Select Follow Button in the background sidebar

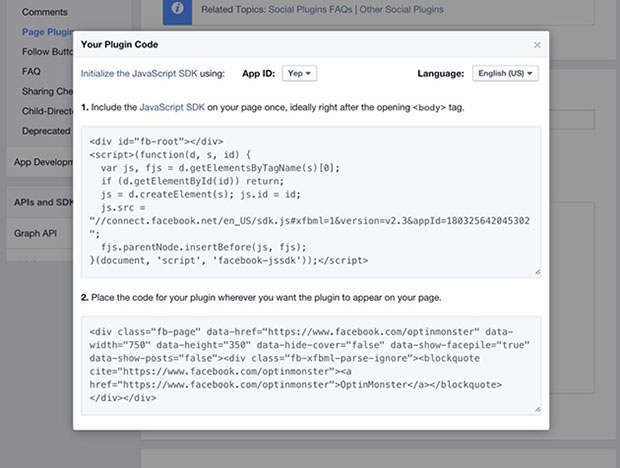47,52
